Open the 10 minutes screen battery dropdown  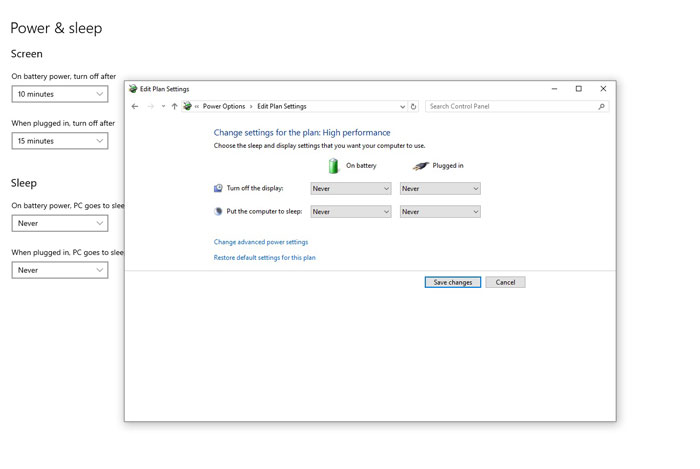(60, 94)
